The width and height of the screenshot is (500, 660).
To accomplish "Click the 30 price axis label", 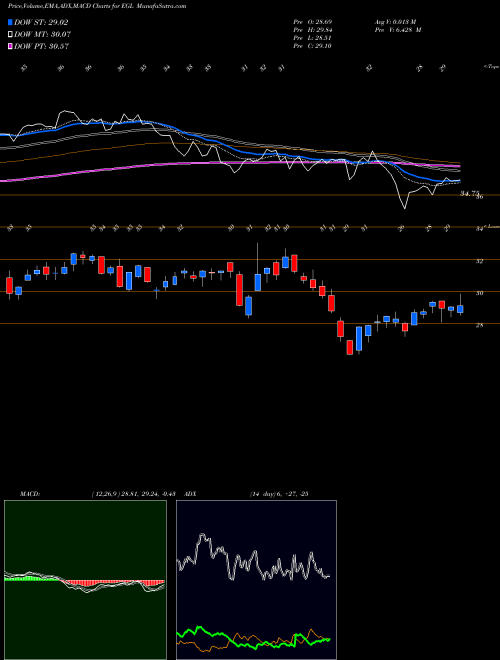I will (x=479, y=293).
